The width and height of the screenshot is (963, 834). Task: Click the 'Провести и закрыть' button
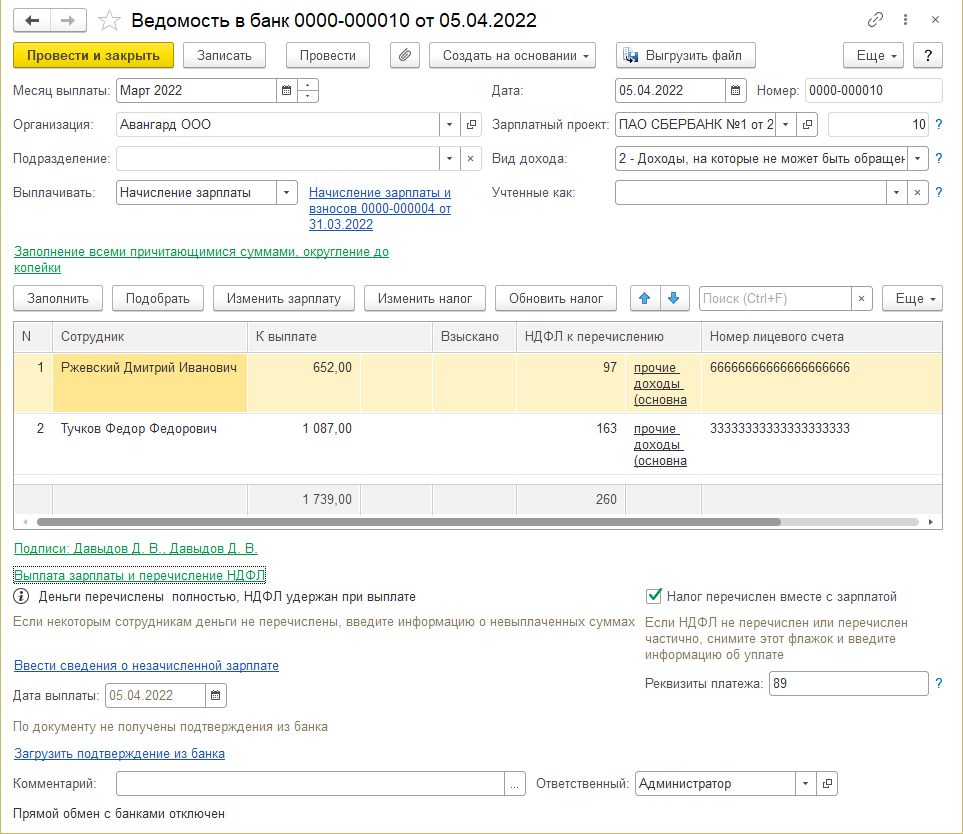tap(94, 55)
